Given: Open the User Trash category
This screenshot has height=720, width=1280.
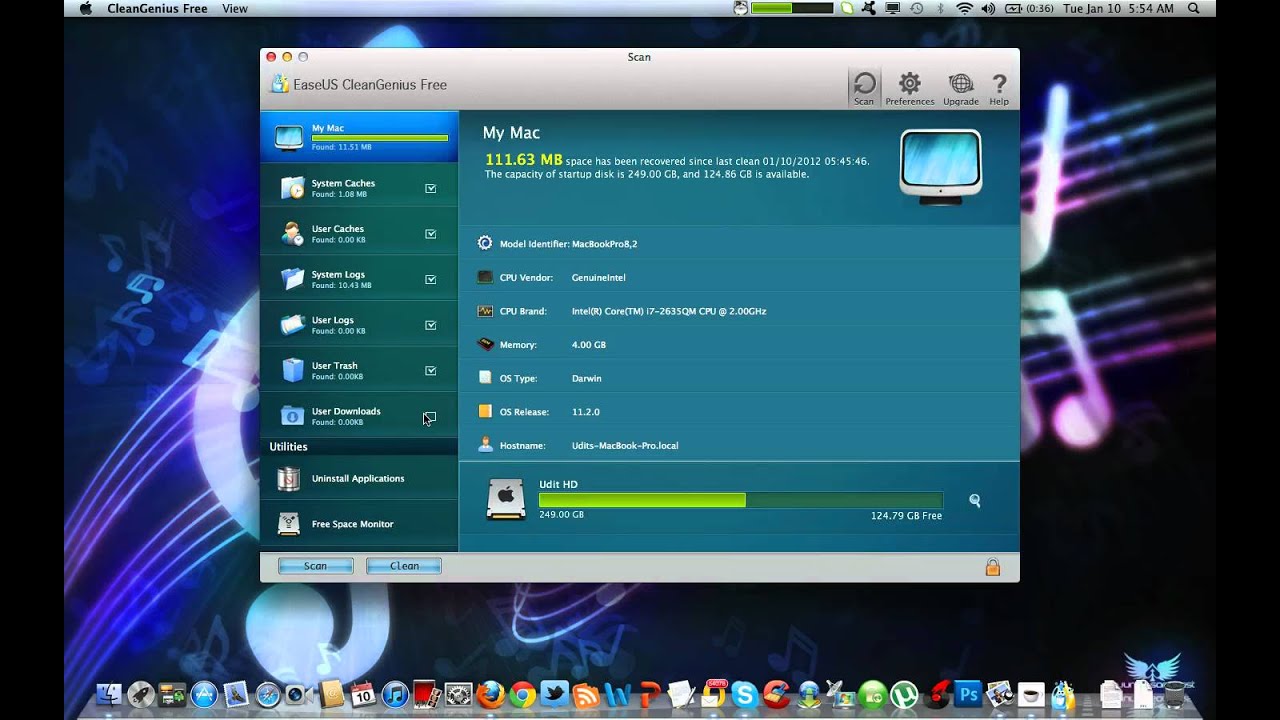Looking at the screenshot, I should (359, 370).
